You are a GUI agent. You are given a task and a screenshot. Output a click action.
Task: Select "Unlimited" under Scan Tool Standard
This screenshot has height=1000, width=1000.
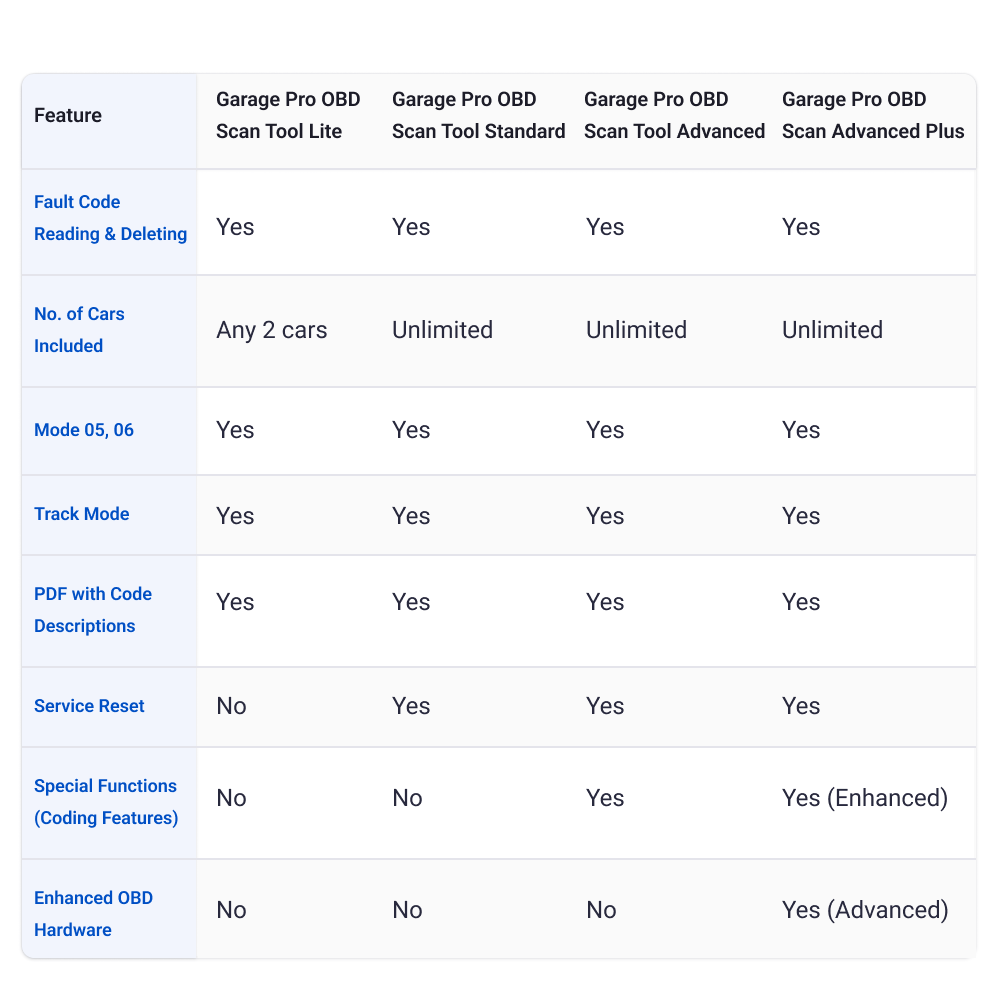442,330
